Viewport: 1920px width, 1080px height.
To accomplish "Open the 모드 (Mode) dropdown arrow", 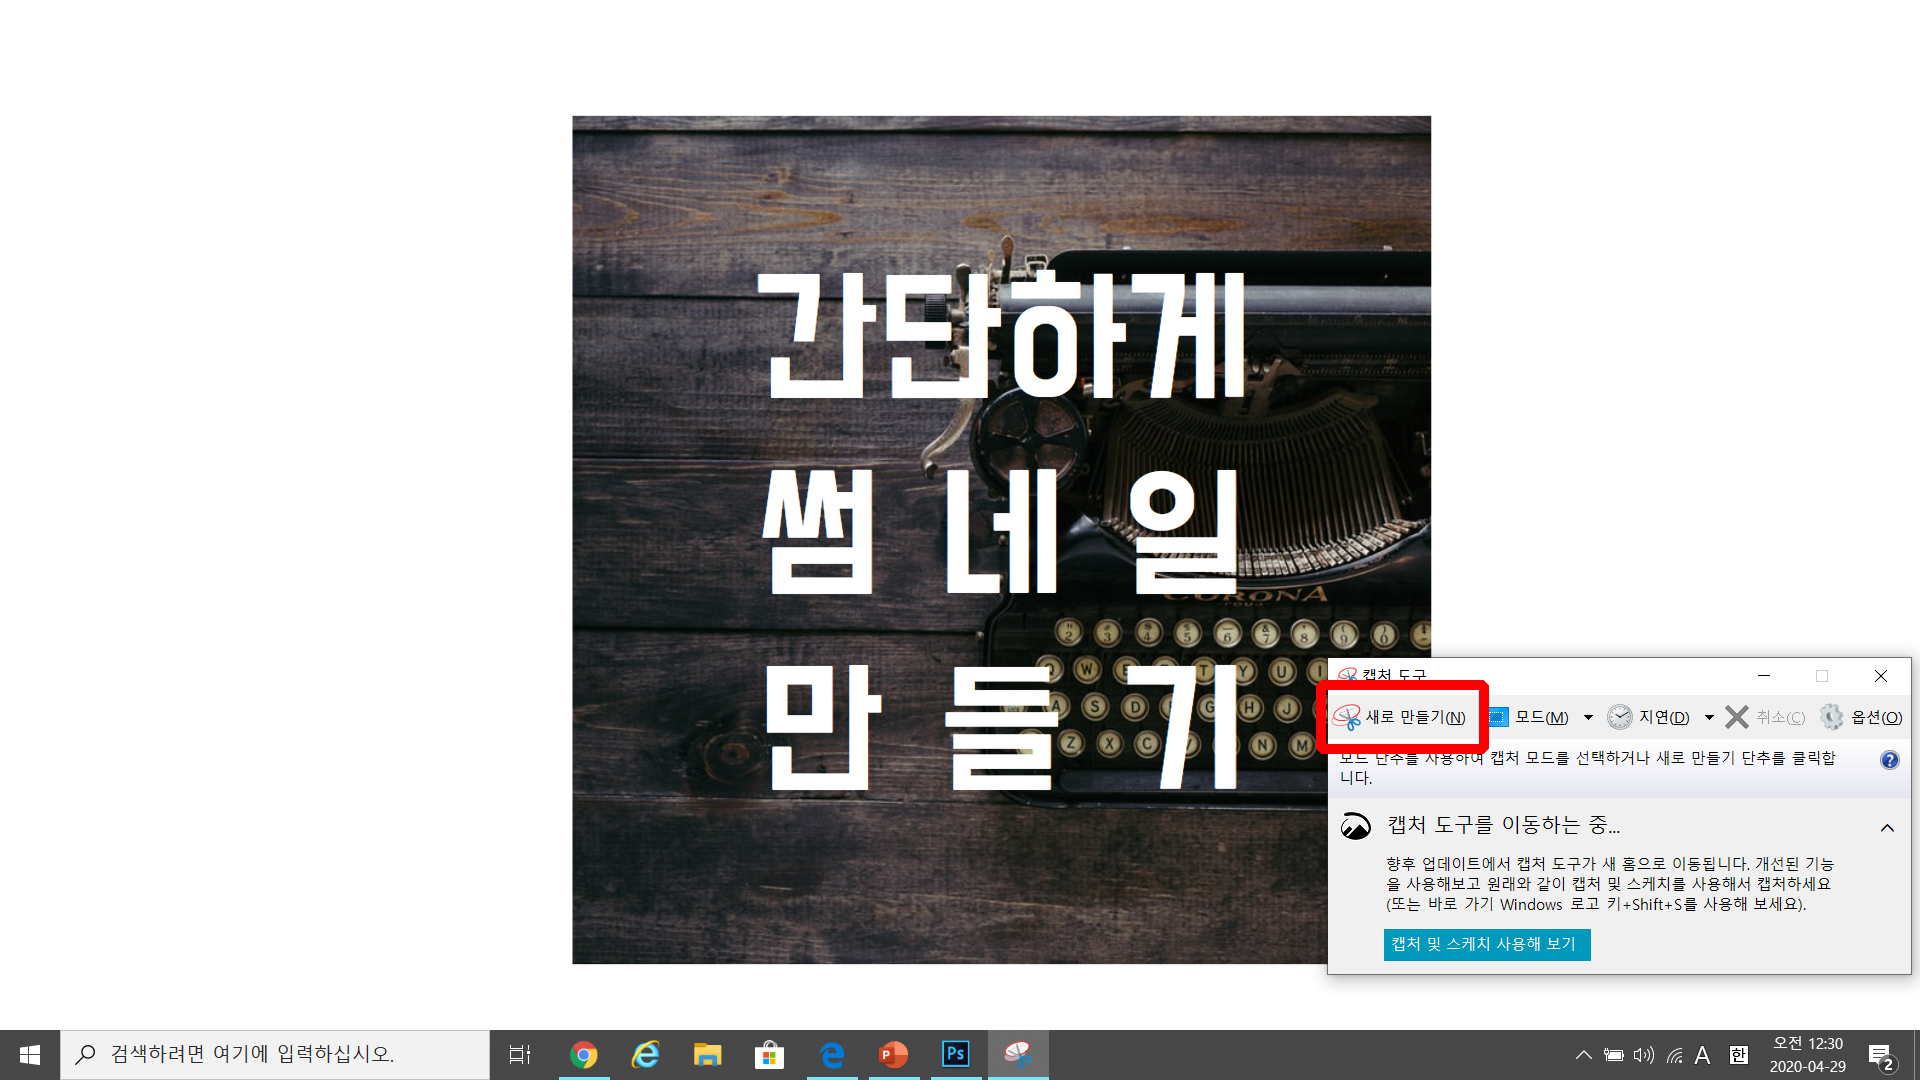I will click(x=1588, y=717).
